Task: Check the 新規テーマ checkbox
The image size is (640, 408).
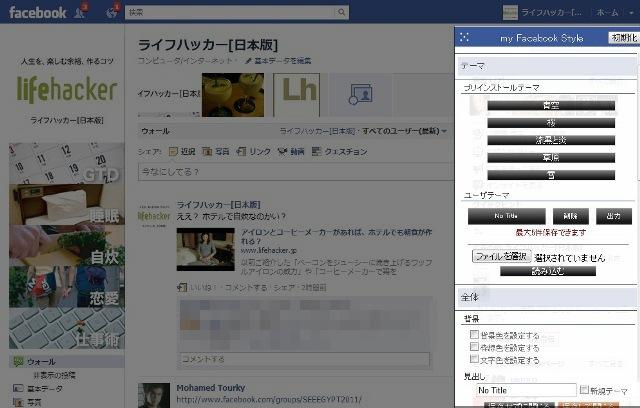Action: click(584, 390)
